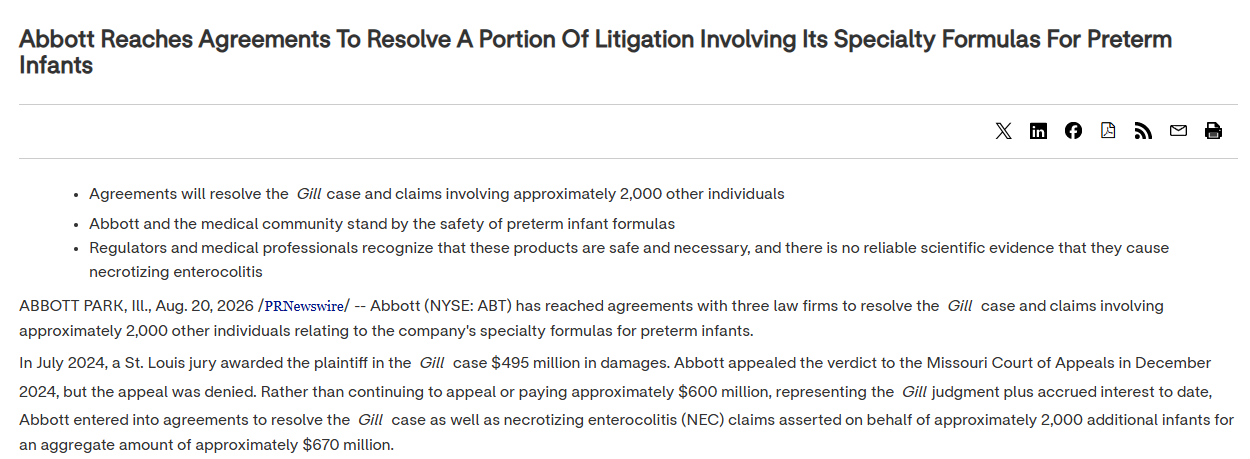Open the RSS feed icon

[x=1143, y=131]
